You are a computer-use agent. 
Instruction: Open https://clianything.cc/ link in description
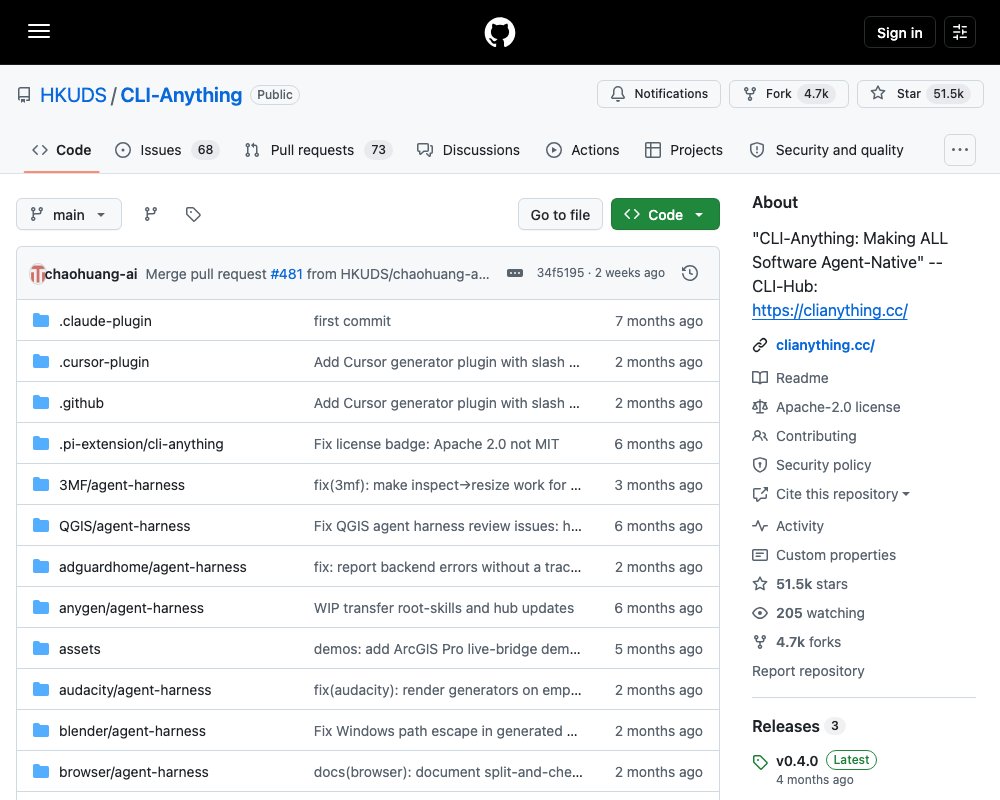830,311
